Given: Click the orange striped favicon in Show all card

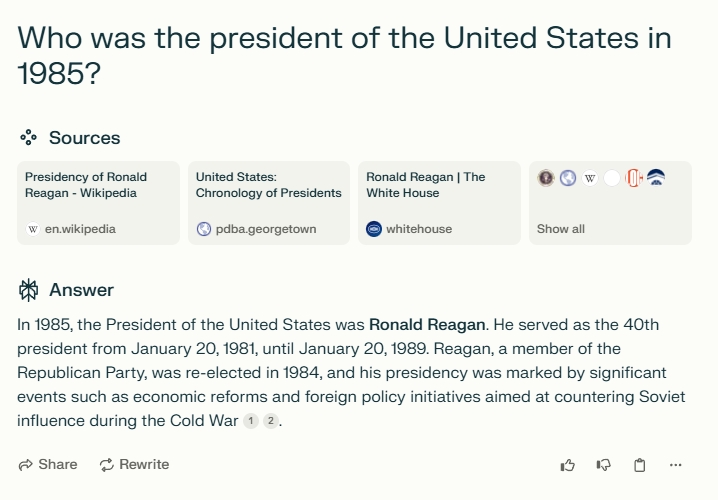Looking at the screenshot, I should click(634, 178).
